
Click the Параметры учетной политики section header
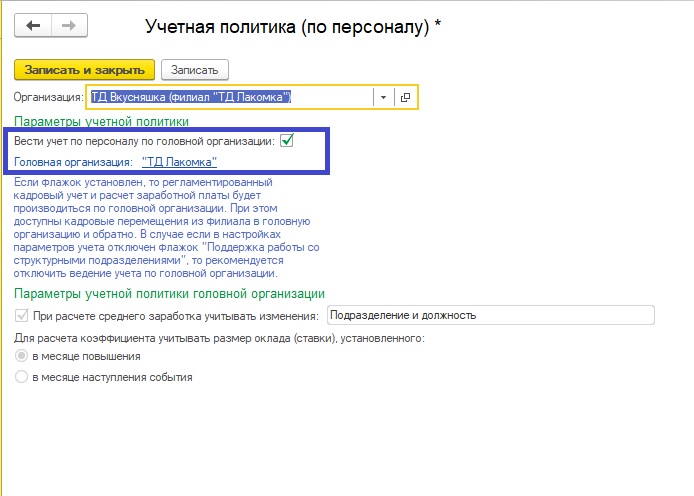pyautogui.click(x=101, y=121)
